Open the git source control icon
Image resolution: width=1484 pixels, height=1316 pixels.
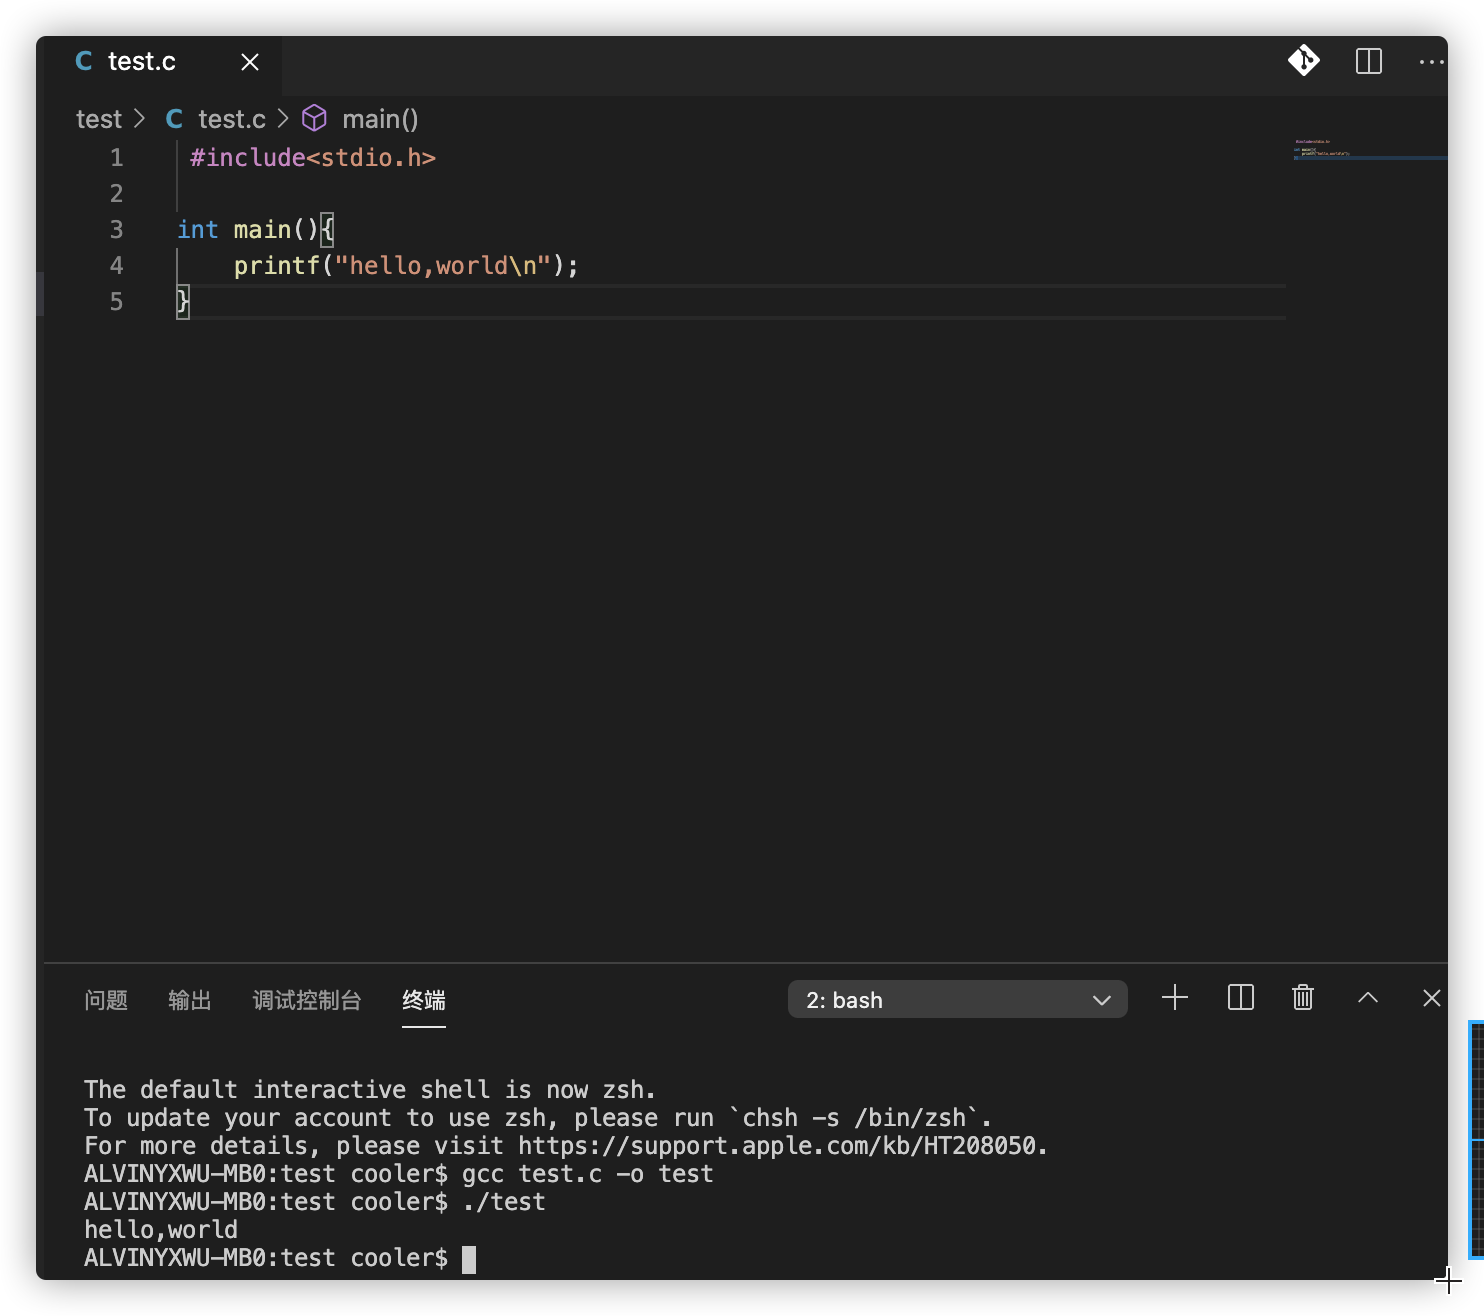[1304, 61]
